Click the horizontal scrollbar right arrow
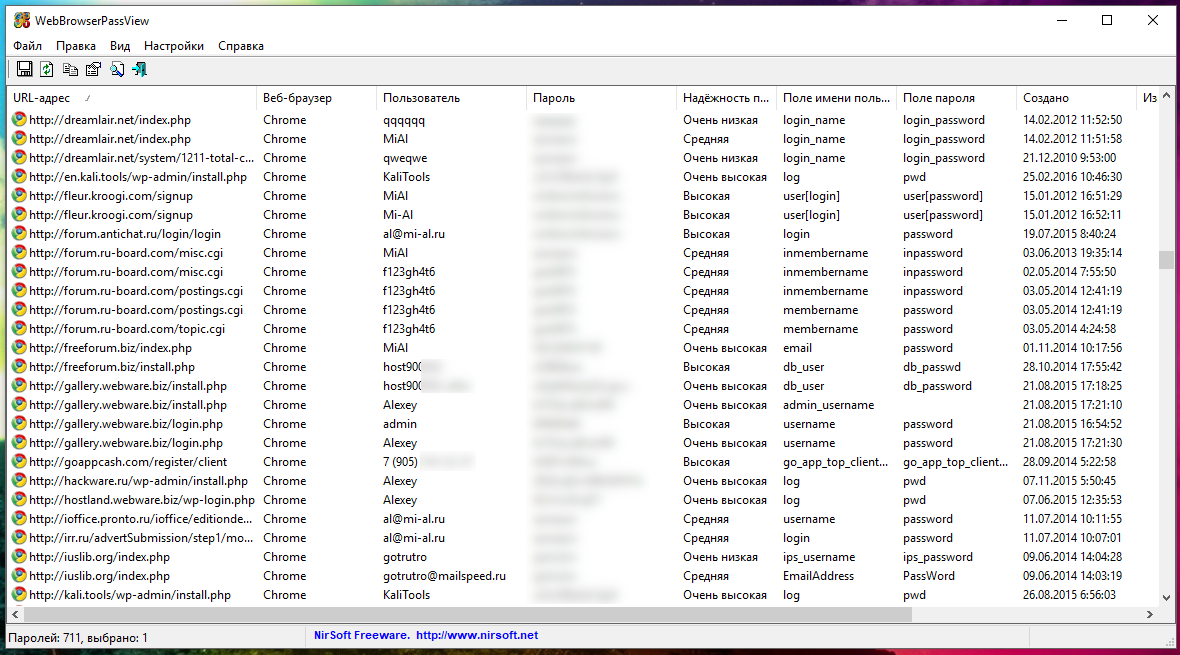Viewport: 1180px width, 655px height. pos(1151,615)
